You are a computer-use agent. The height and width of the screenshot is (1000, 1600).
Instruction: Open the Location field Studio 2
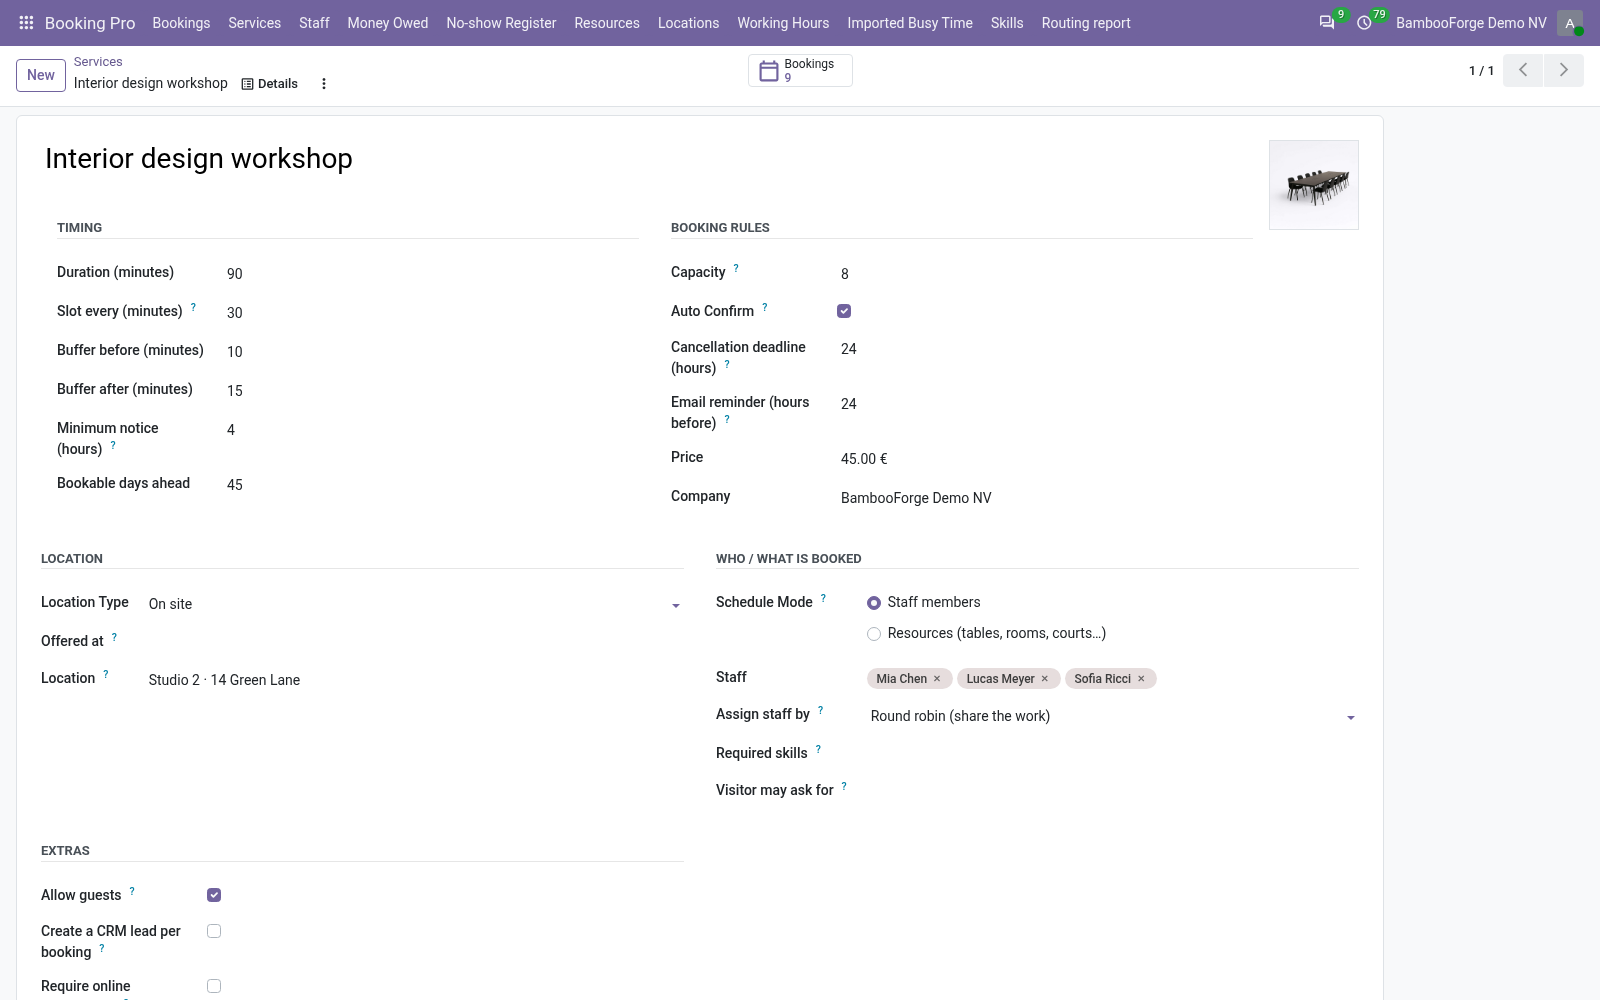pyautogui.click(x=415, y=680)
